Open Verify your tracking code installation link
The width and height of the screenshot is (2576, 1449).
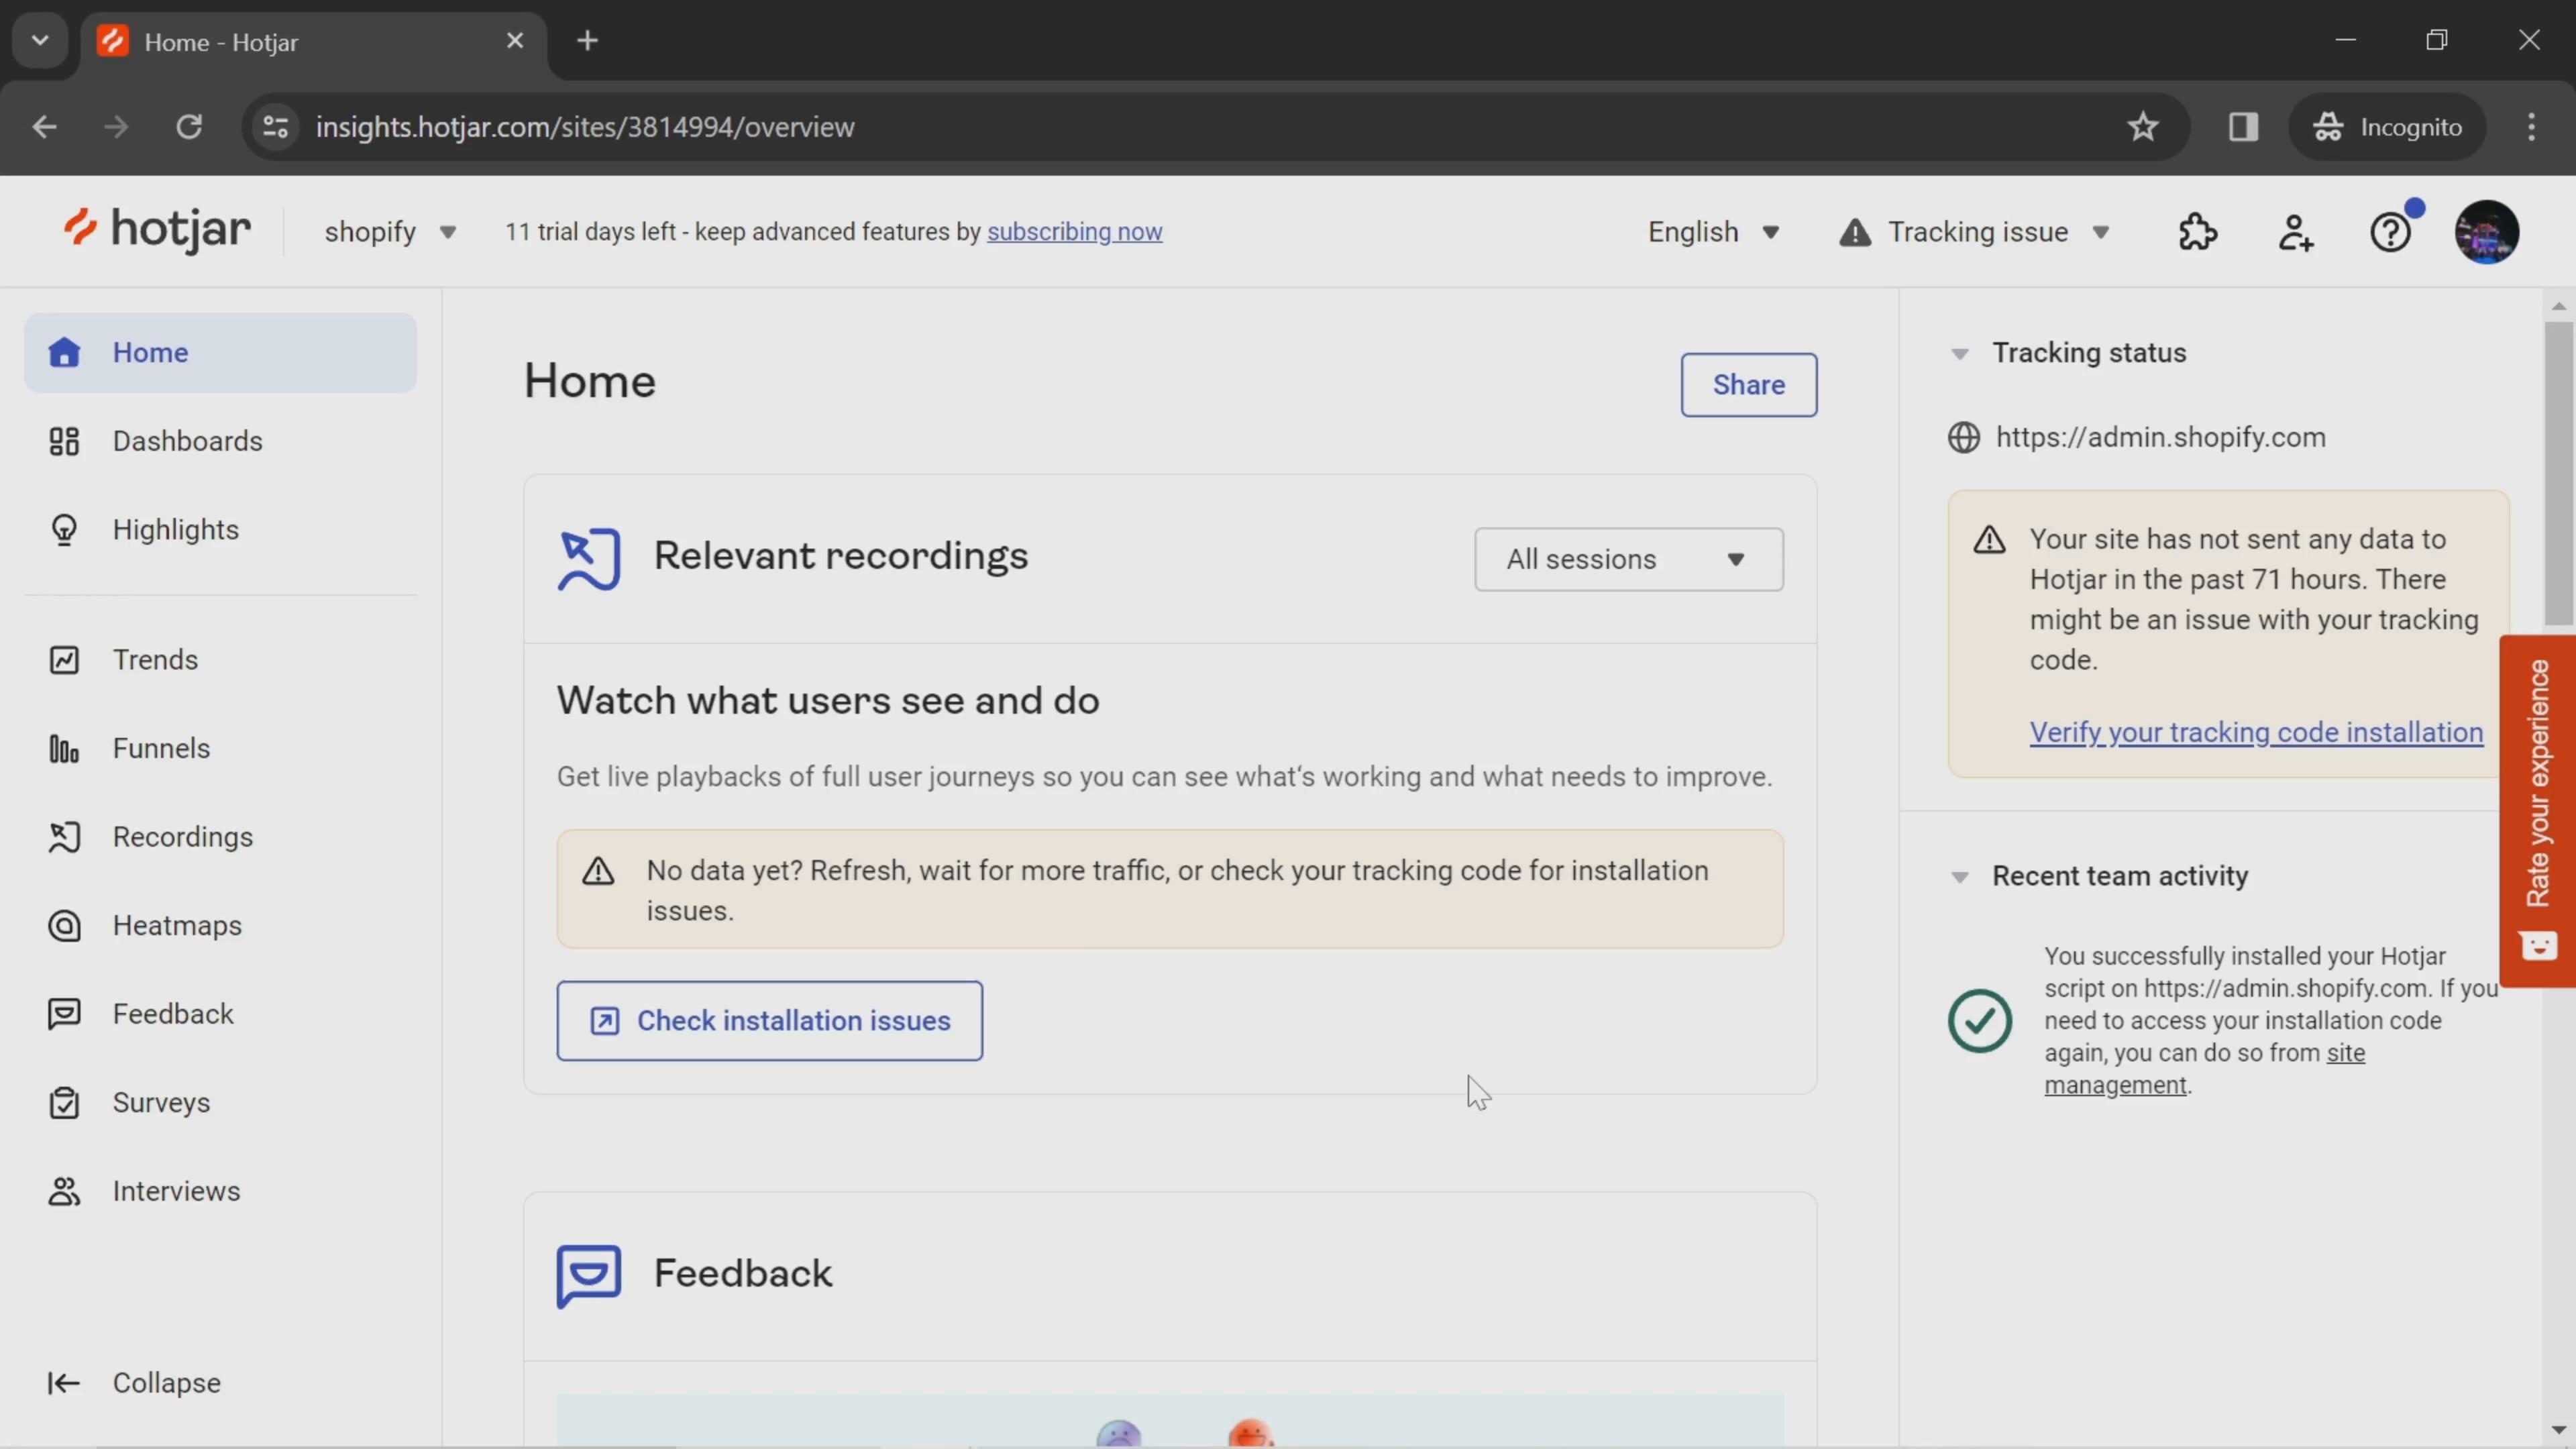2257,731
